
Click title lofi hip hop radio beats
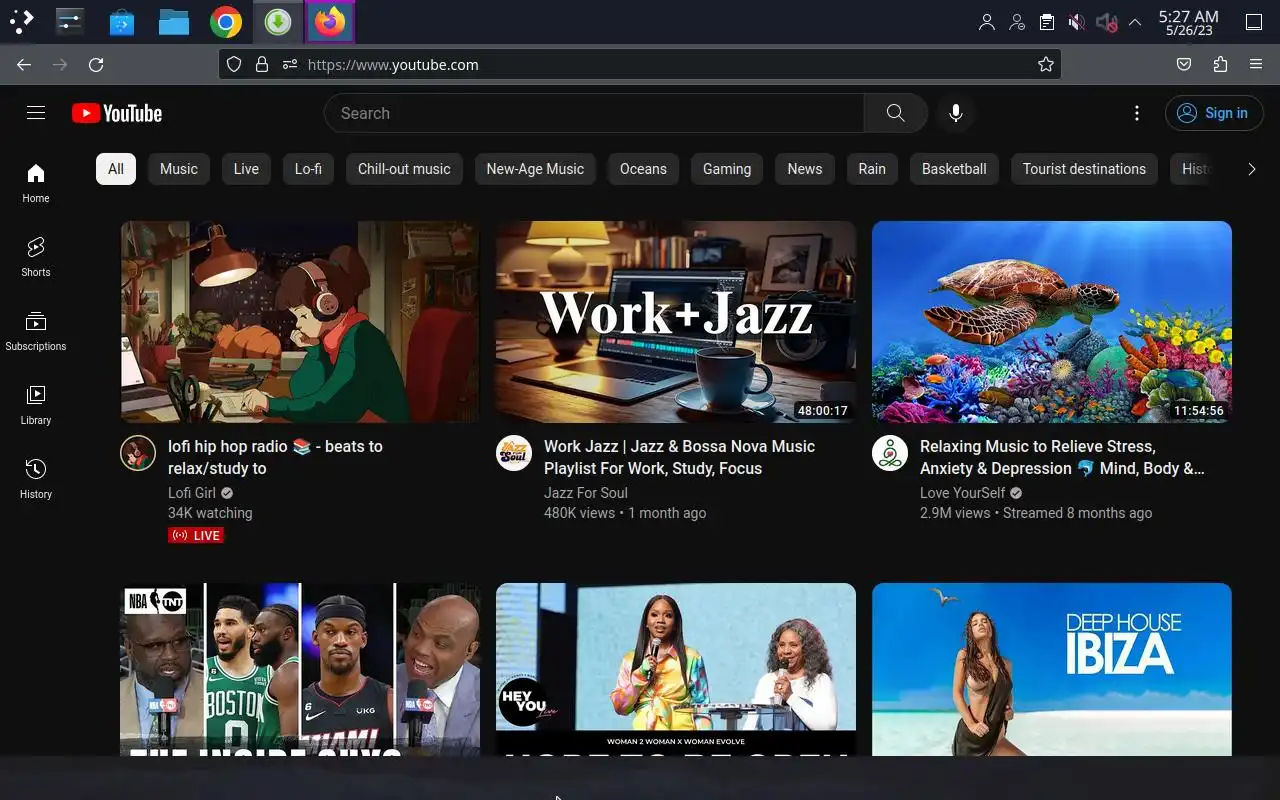[x=275, y=457]
